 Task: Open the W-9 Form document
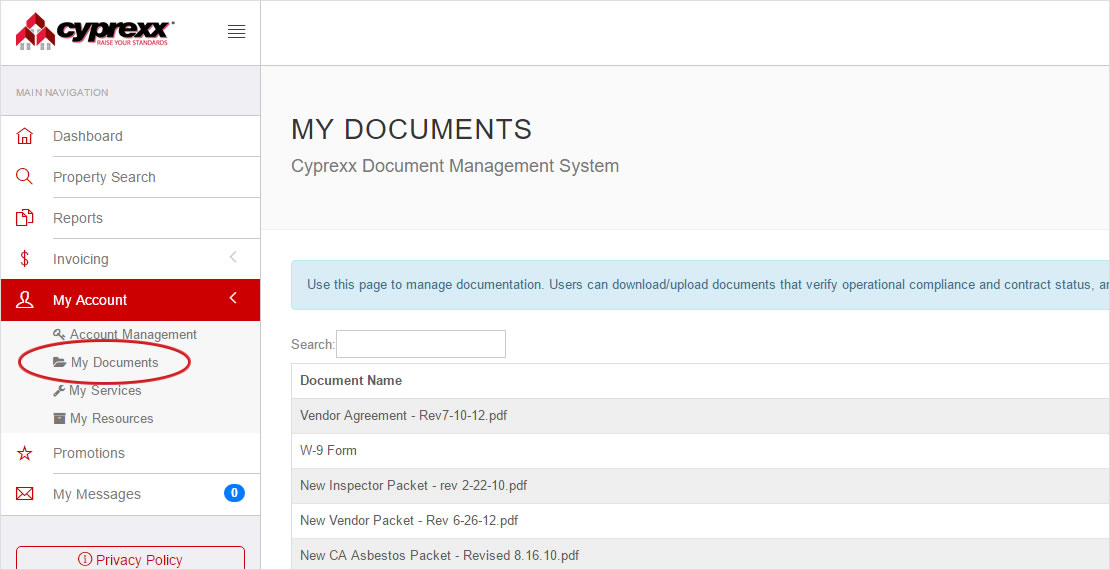coord(328,451)
